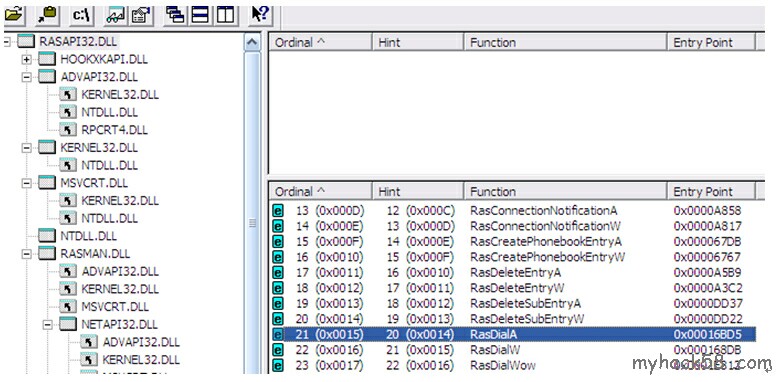
Task: Sort exports by Entry Point column header
Action: coord(711,191)
